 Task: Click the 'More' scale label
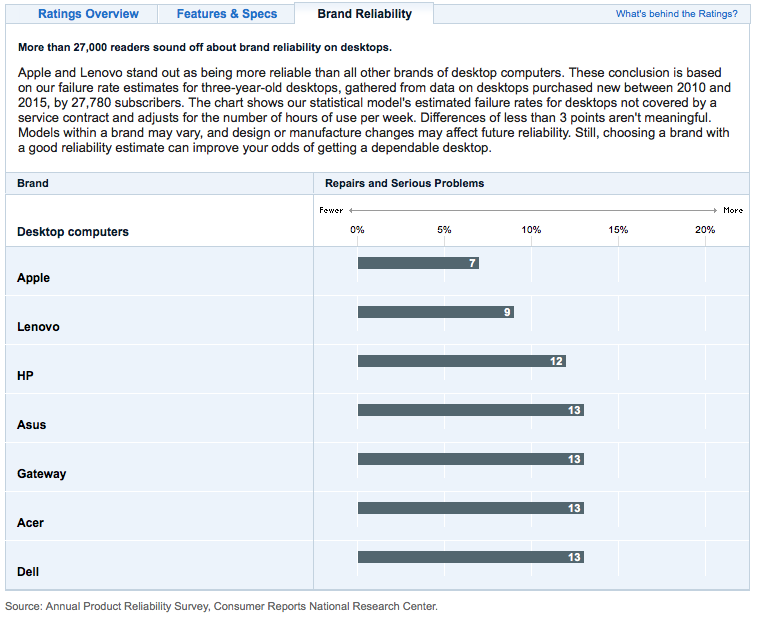pos(733,210)
